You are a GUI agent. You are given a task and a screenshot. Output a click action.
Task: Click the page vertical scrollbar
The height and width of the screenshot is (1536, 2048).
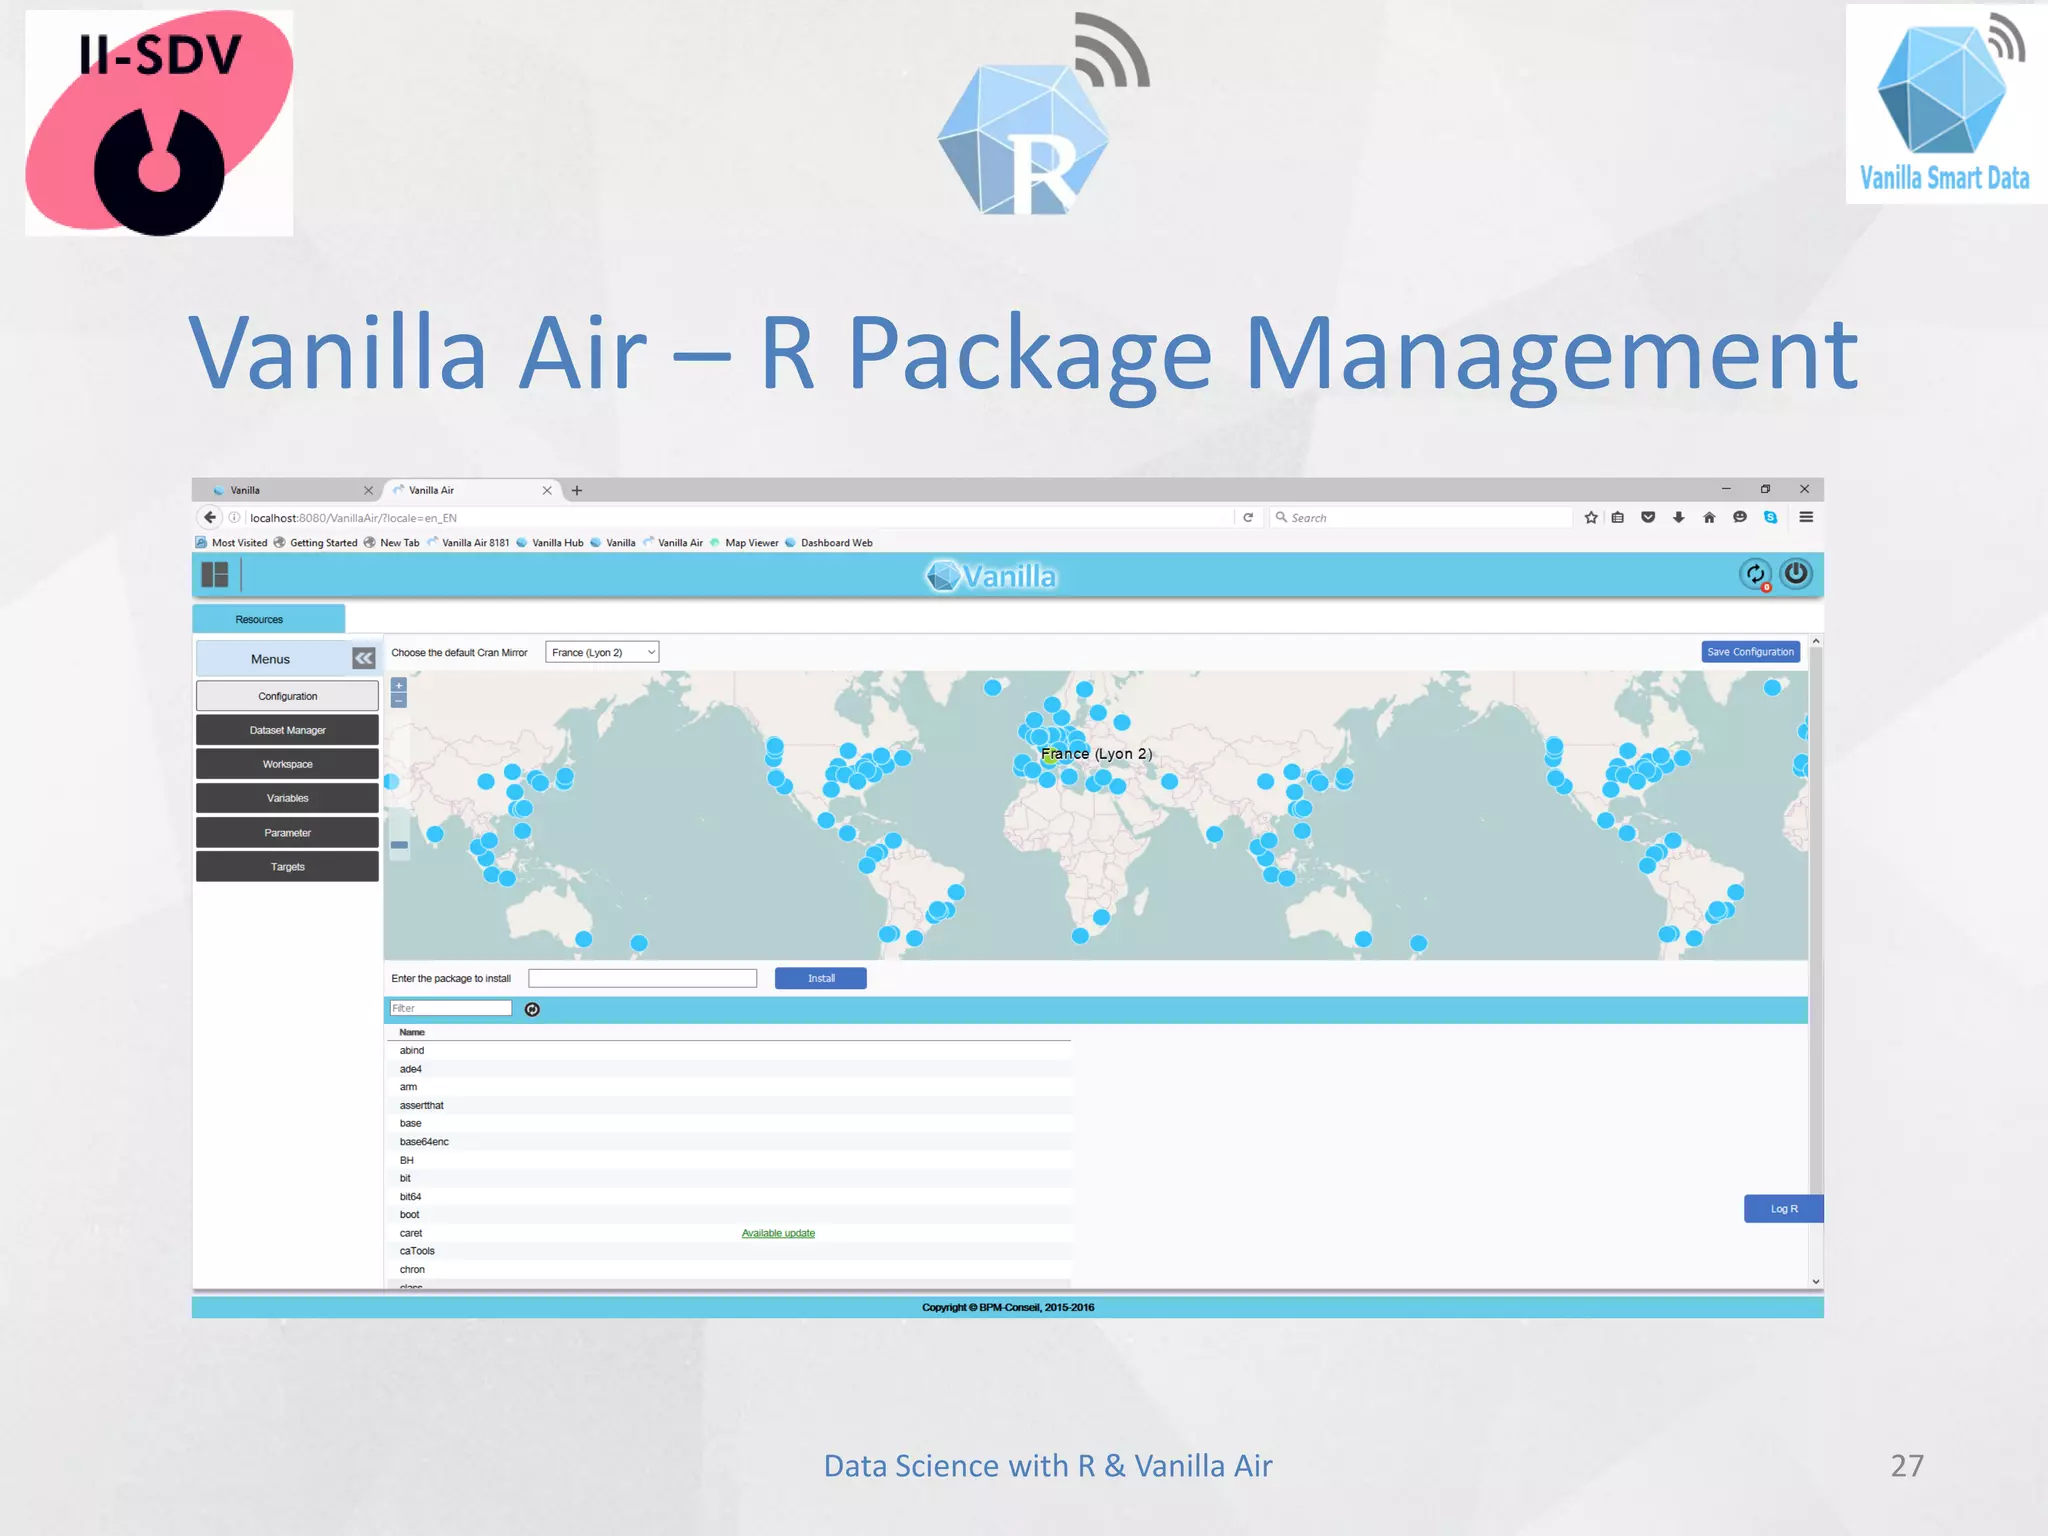1816,920
